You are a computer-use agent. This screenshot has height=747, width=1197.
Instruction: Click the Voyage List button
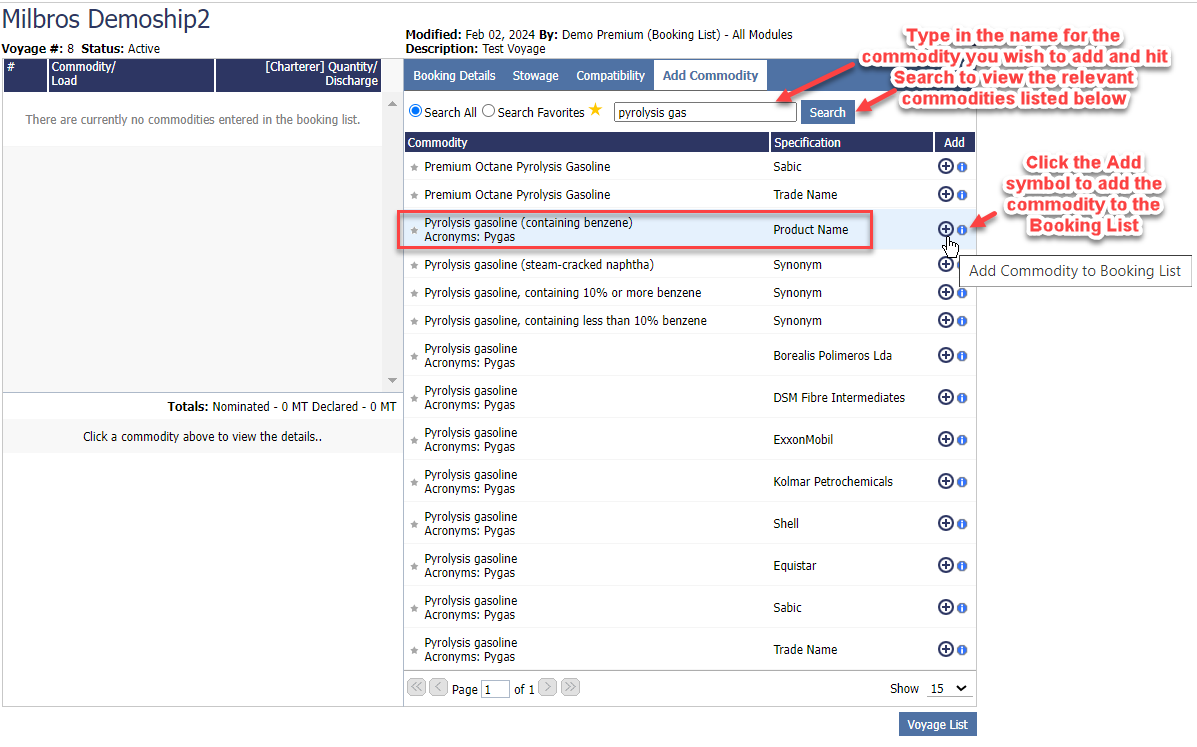click(937, 724)
